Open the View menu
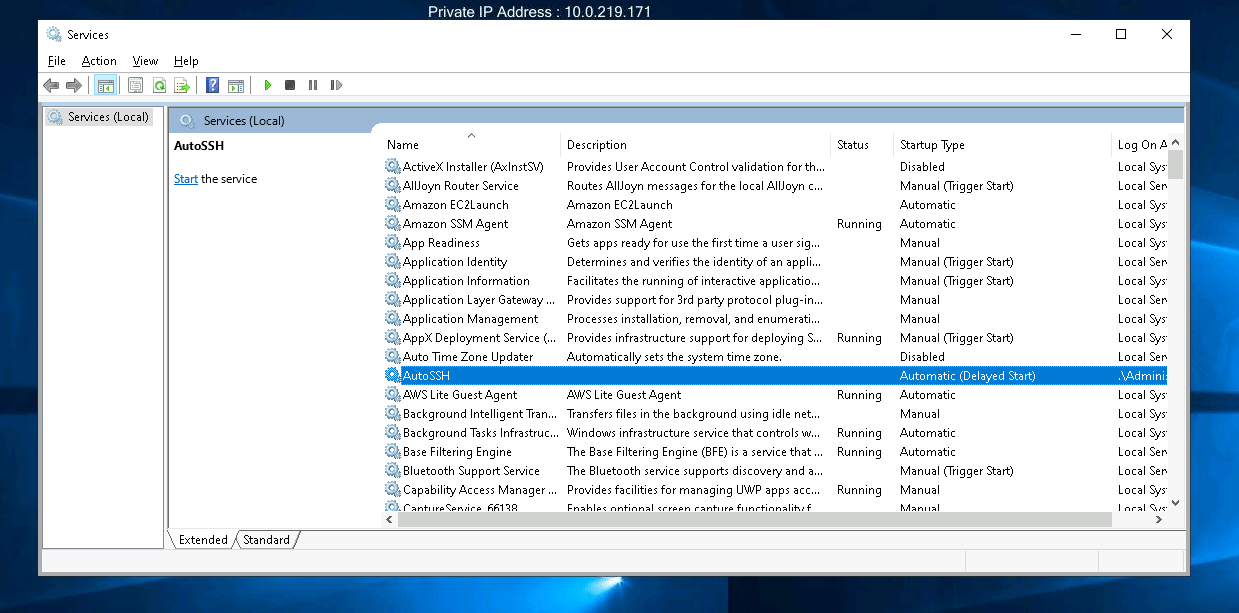The height and width of the screenshot is (613, 1239). point(145,61)
